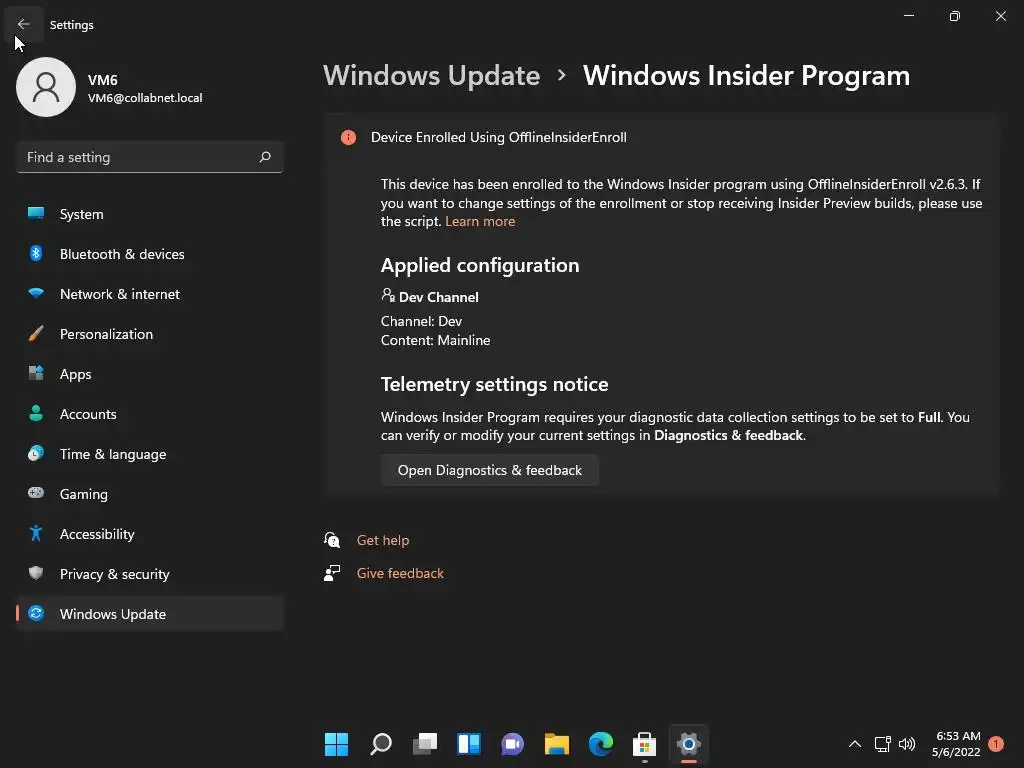Click the Give feedback person icon
Viewport: 1024px width, 768px height.
[332, 573]
